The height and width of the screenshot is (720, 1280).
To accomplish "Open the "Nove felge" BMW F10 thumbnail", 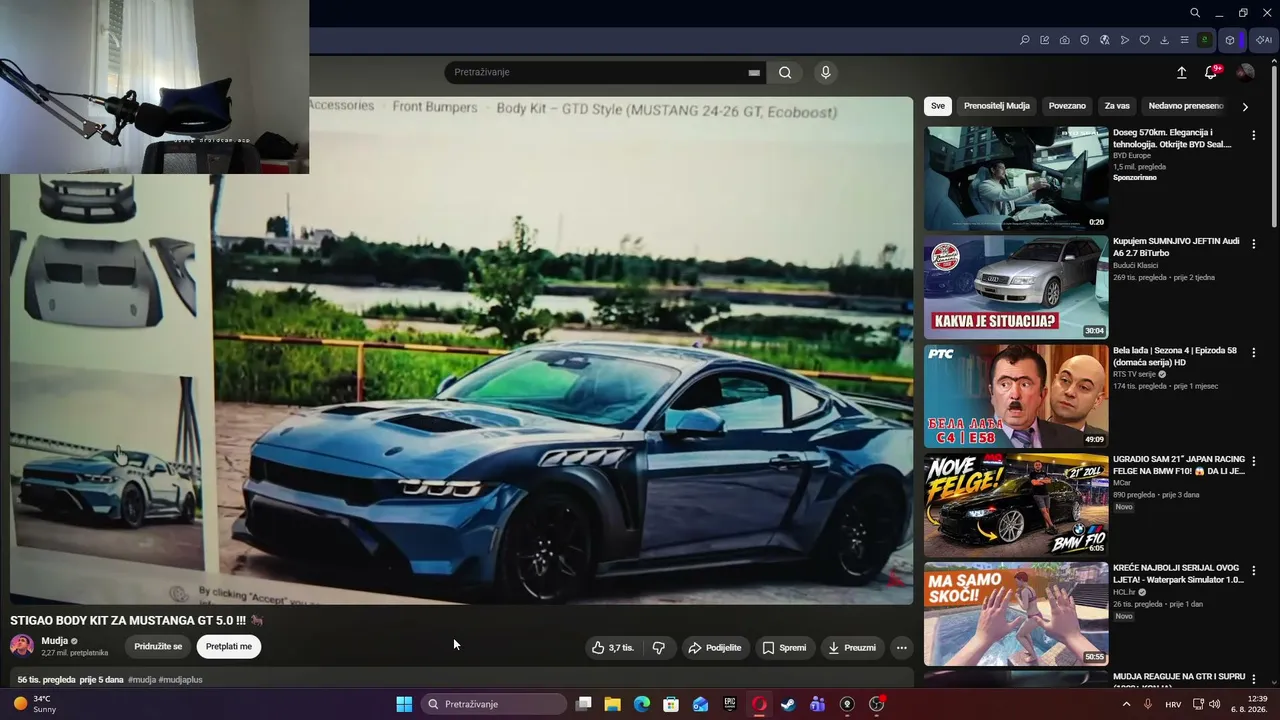I will (1016, 505).
